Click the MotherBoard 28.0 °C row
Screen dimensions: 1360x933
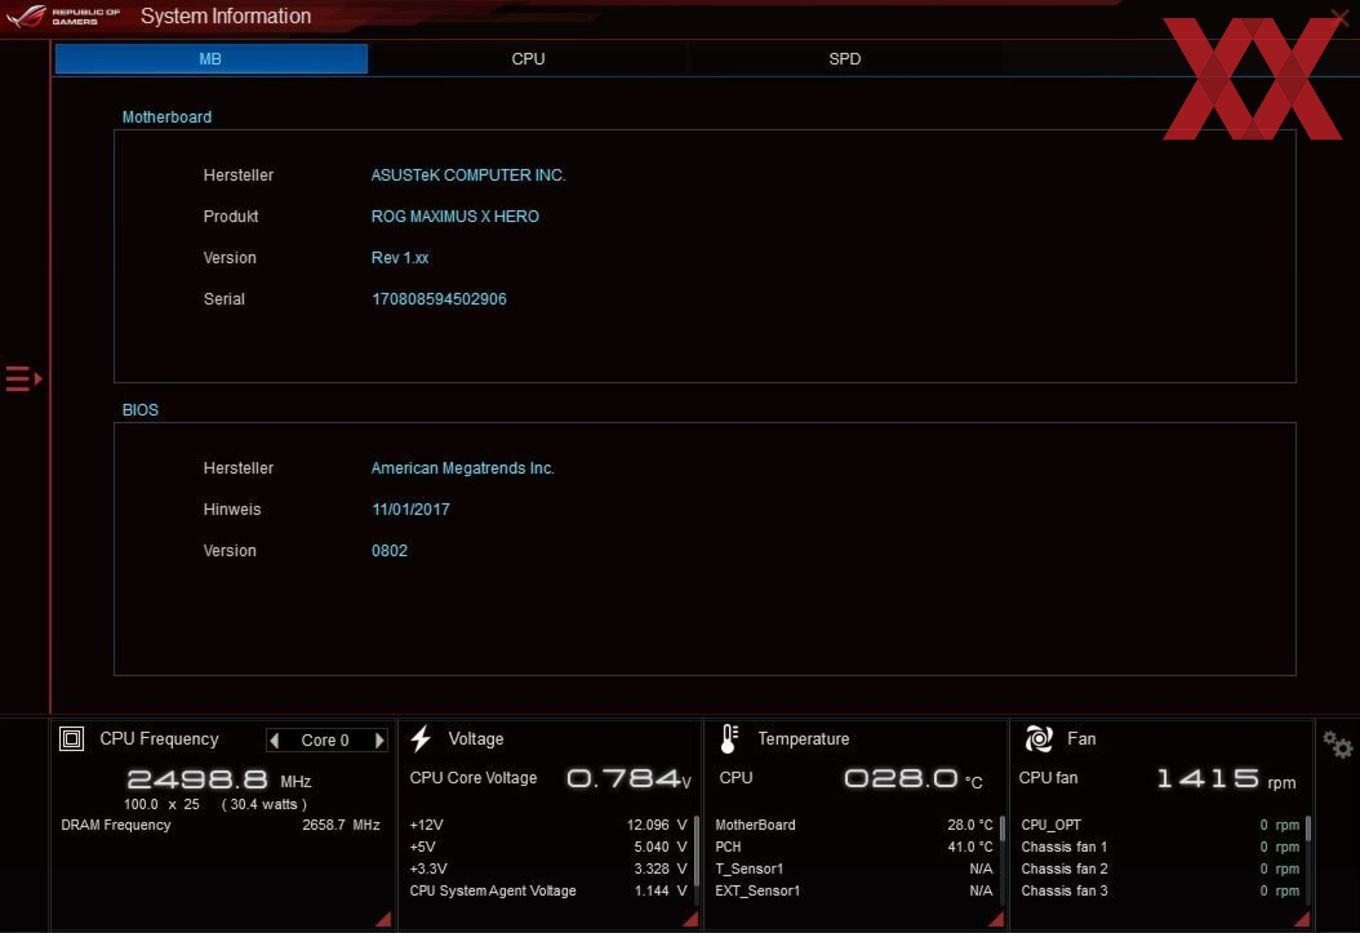[x=854, y=825]
